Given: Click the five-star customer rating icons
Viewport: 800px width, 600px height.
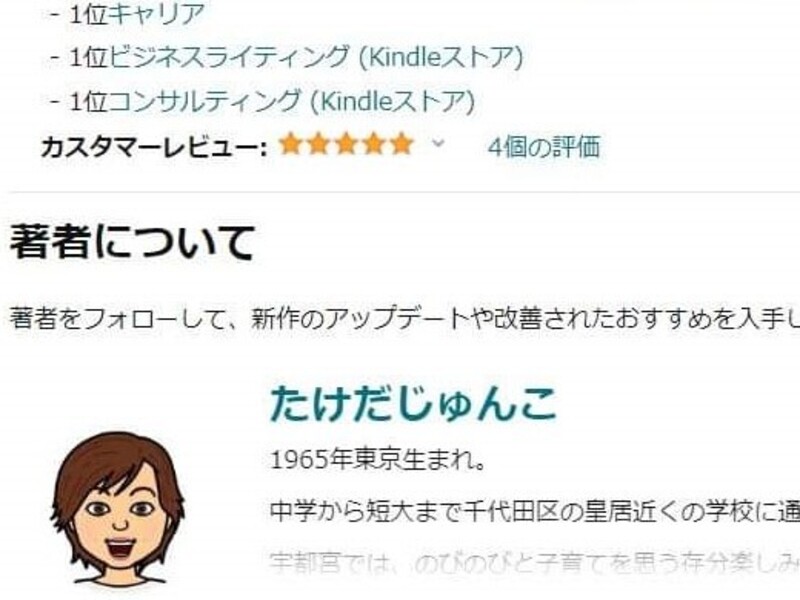Looking at the screenshot, I should [x=346, y=145].
